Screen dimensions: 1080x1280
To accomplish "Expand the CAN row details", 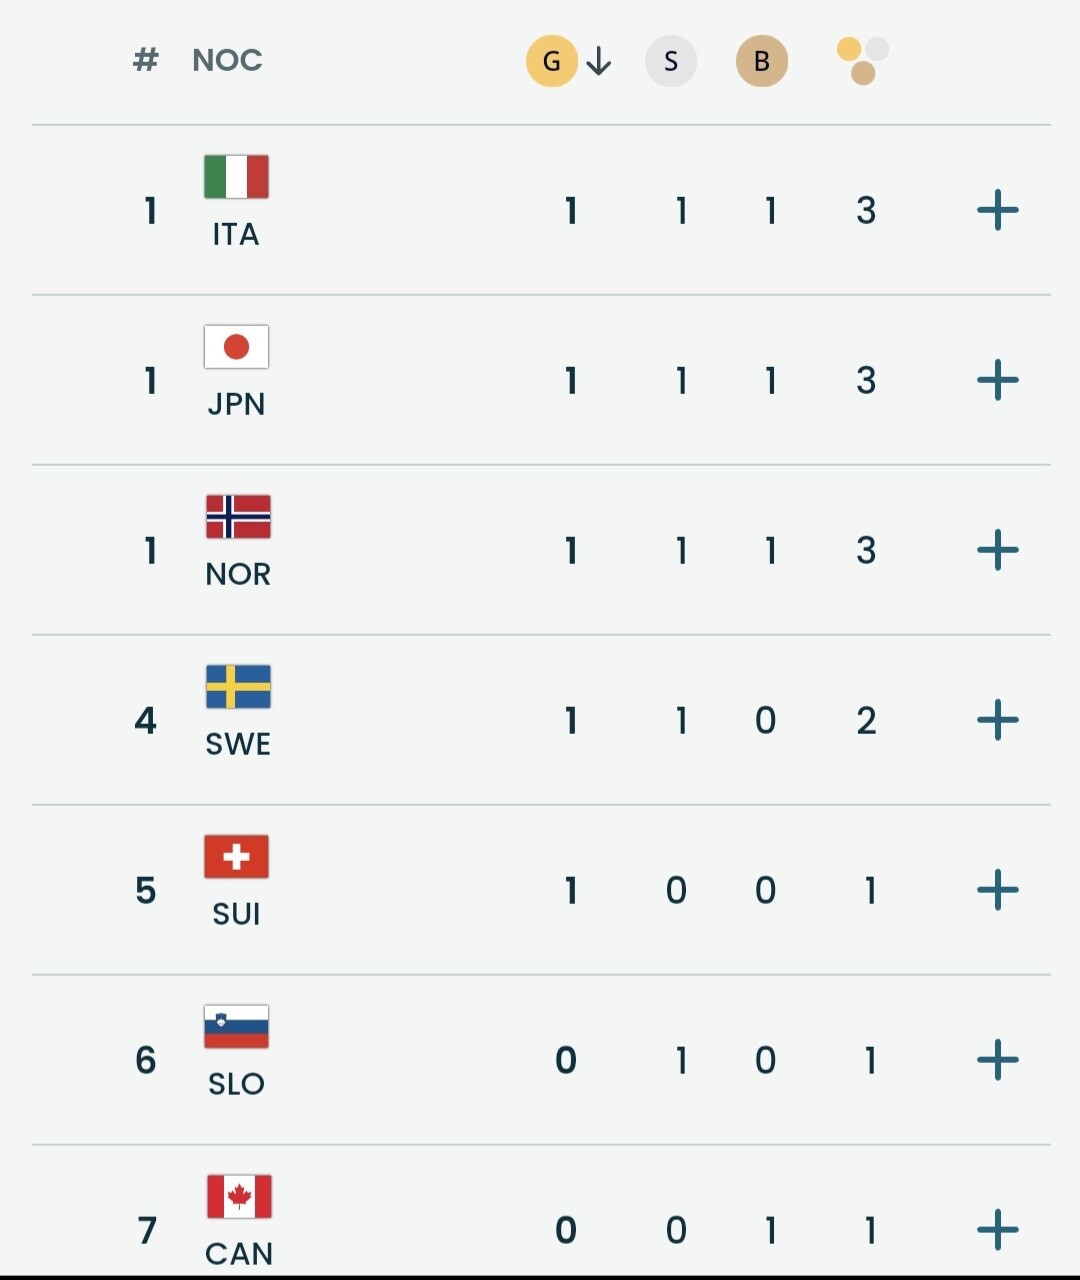I will click(997, 1231).
